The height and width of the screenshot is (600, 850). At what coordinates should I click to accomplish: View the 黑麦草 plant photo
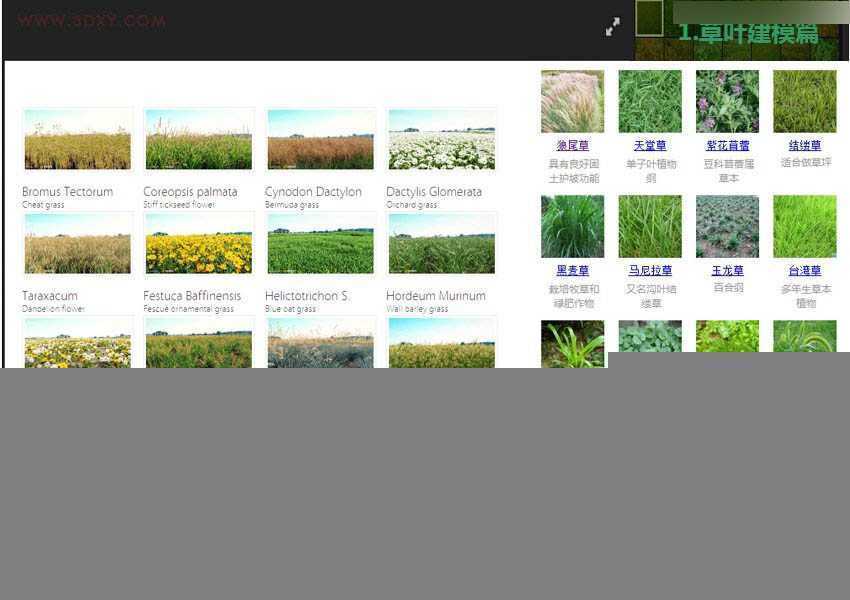[572, 227]
